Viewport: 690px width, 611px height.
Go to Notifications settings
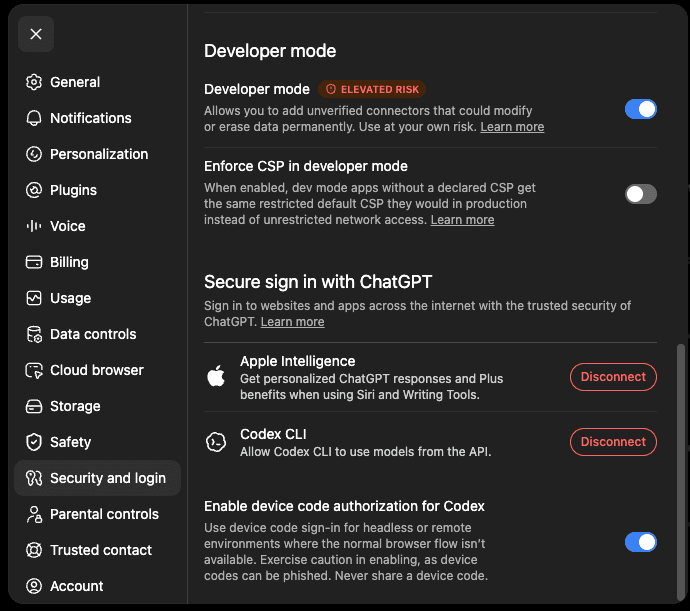click(97, 118)
